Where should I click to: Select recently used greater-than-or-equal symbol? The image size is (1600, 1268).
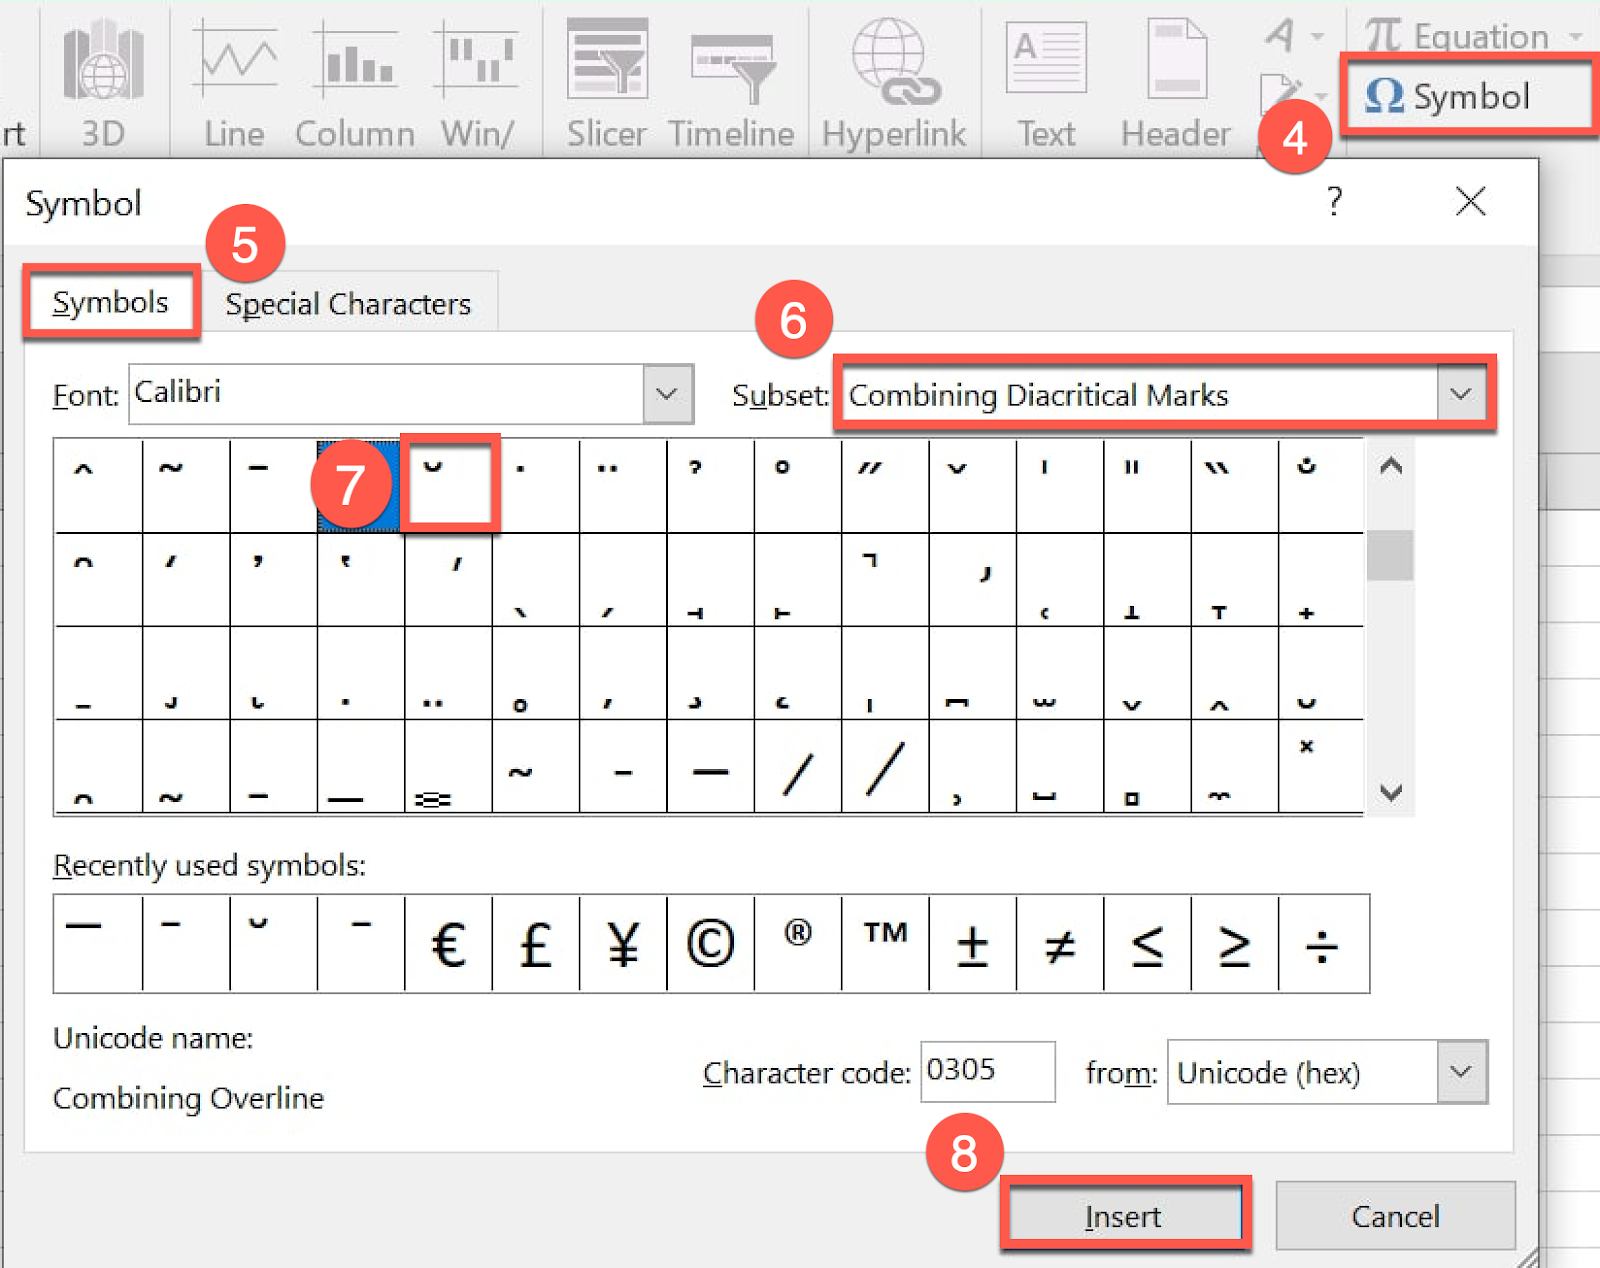tap(1234, 944)
